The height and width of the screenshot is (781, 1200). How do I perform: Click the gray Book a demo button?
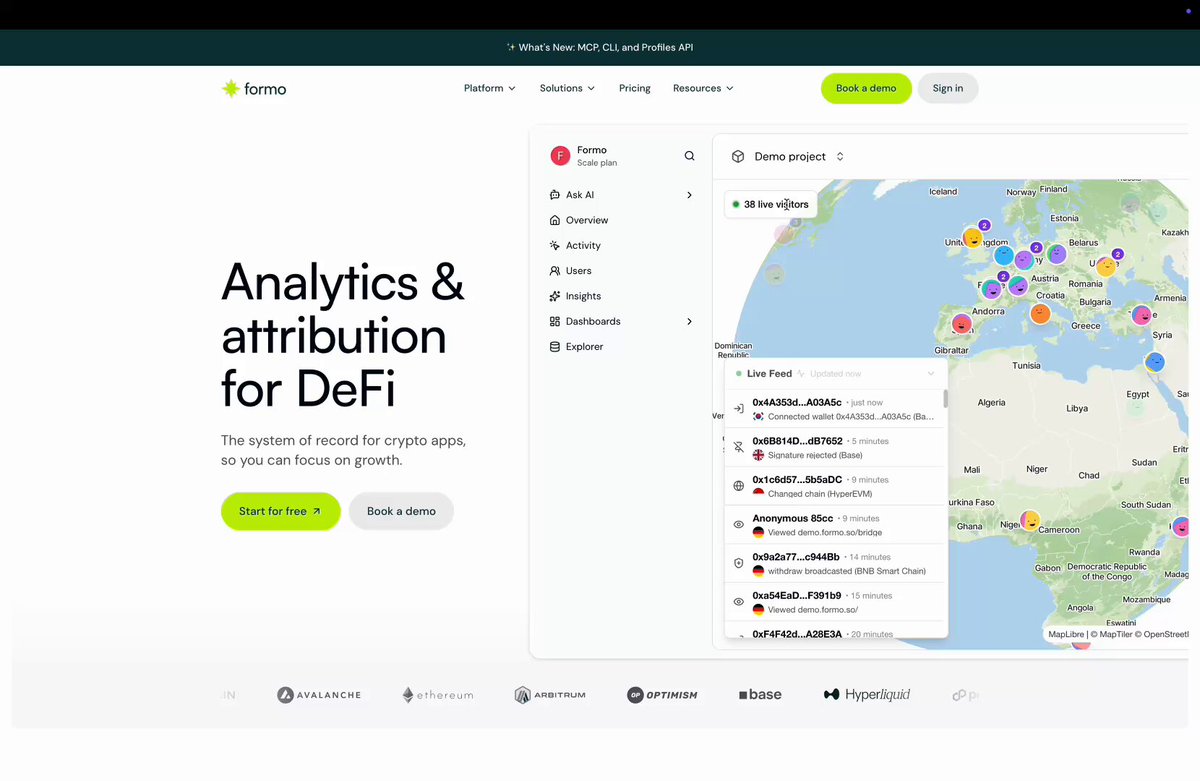(401, 511)
